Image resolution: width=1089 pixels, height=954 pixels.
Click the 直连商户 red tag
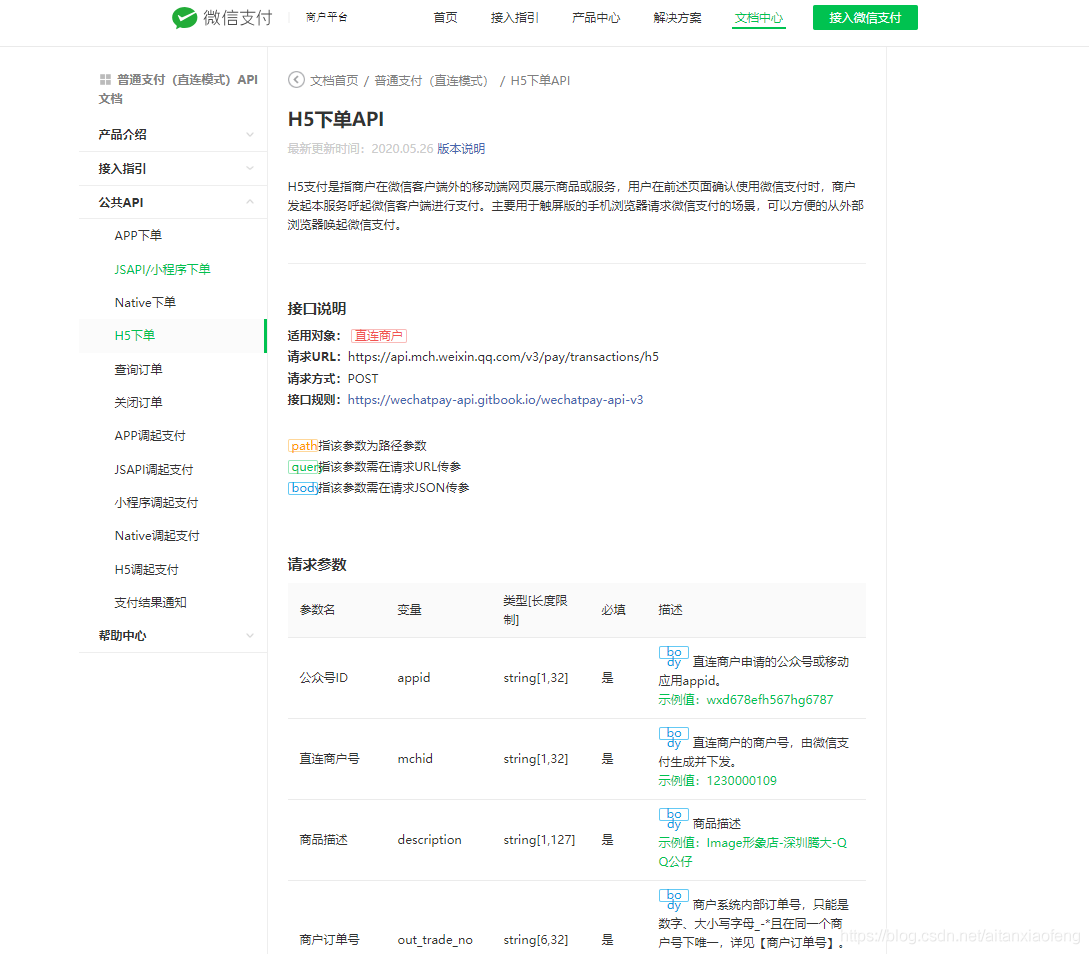click(x=379, y=335)
